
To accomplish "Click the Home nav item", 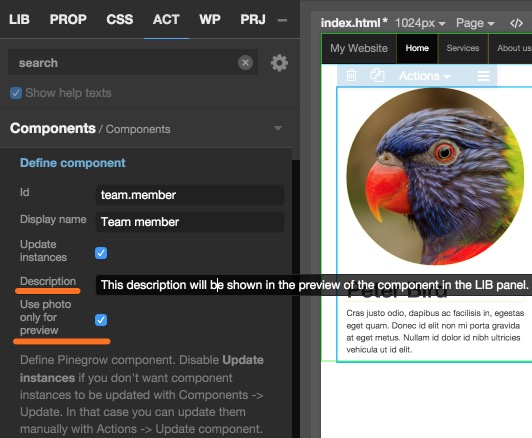I will [417, 48].
